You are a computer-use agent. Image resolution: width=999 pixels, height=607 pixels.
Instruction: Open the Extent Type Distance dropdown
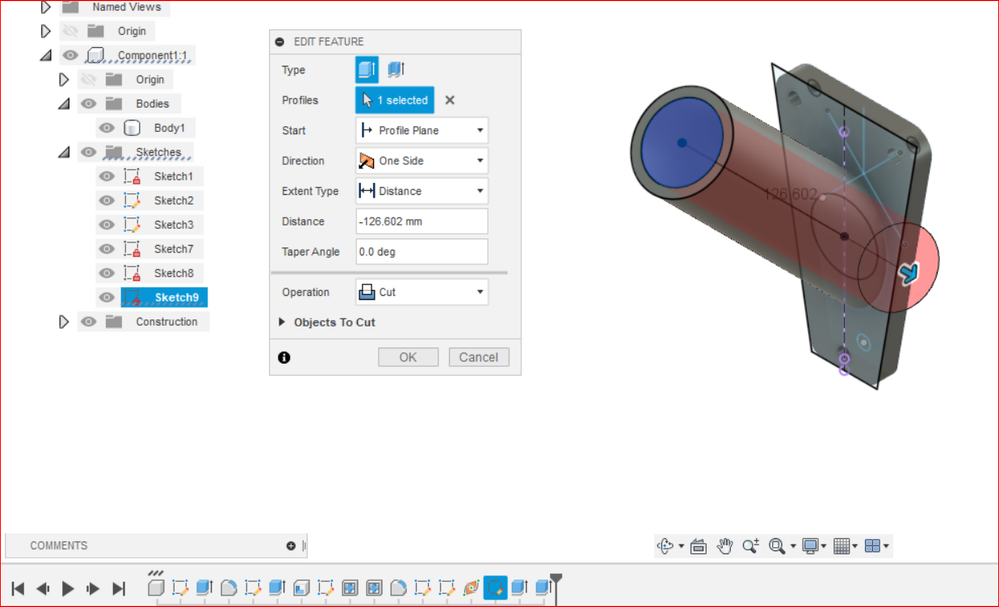[422, 191]
